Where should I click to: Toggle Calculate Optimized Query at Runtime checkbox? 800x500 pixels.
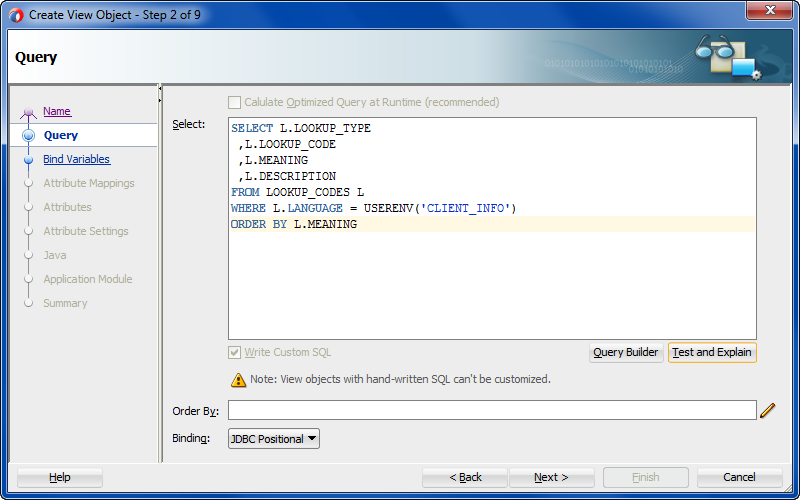pos(234,103)
